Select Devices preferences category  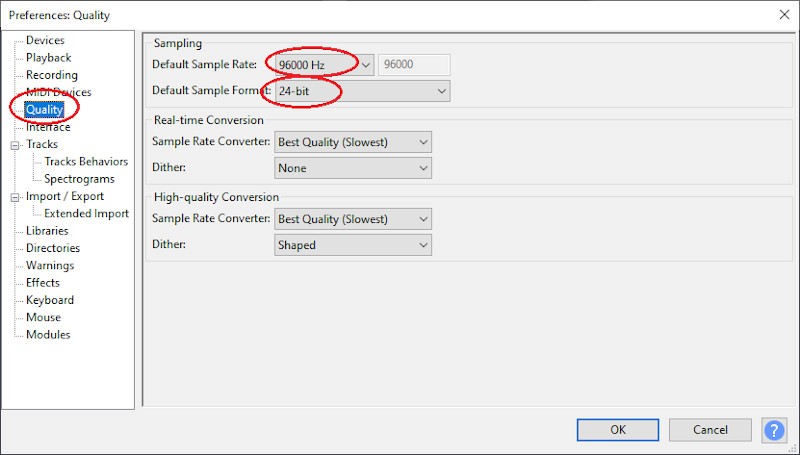(x=45, y=40)
